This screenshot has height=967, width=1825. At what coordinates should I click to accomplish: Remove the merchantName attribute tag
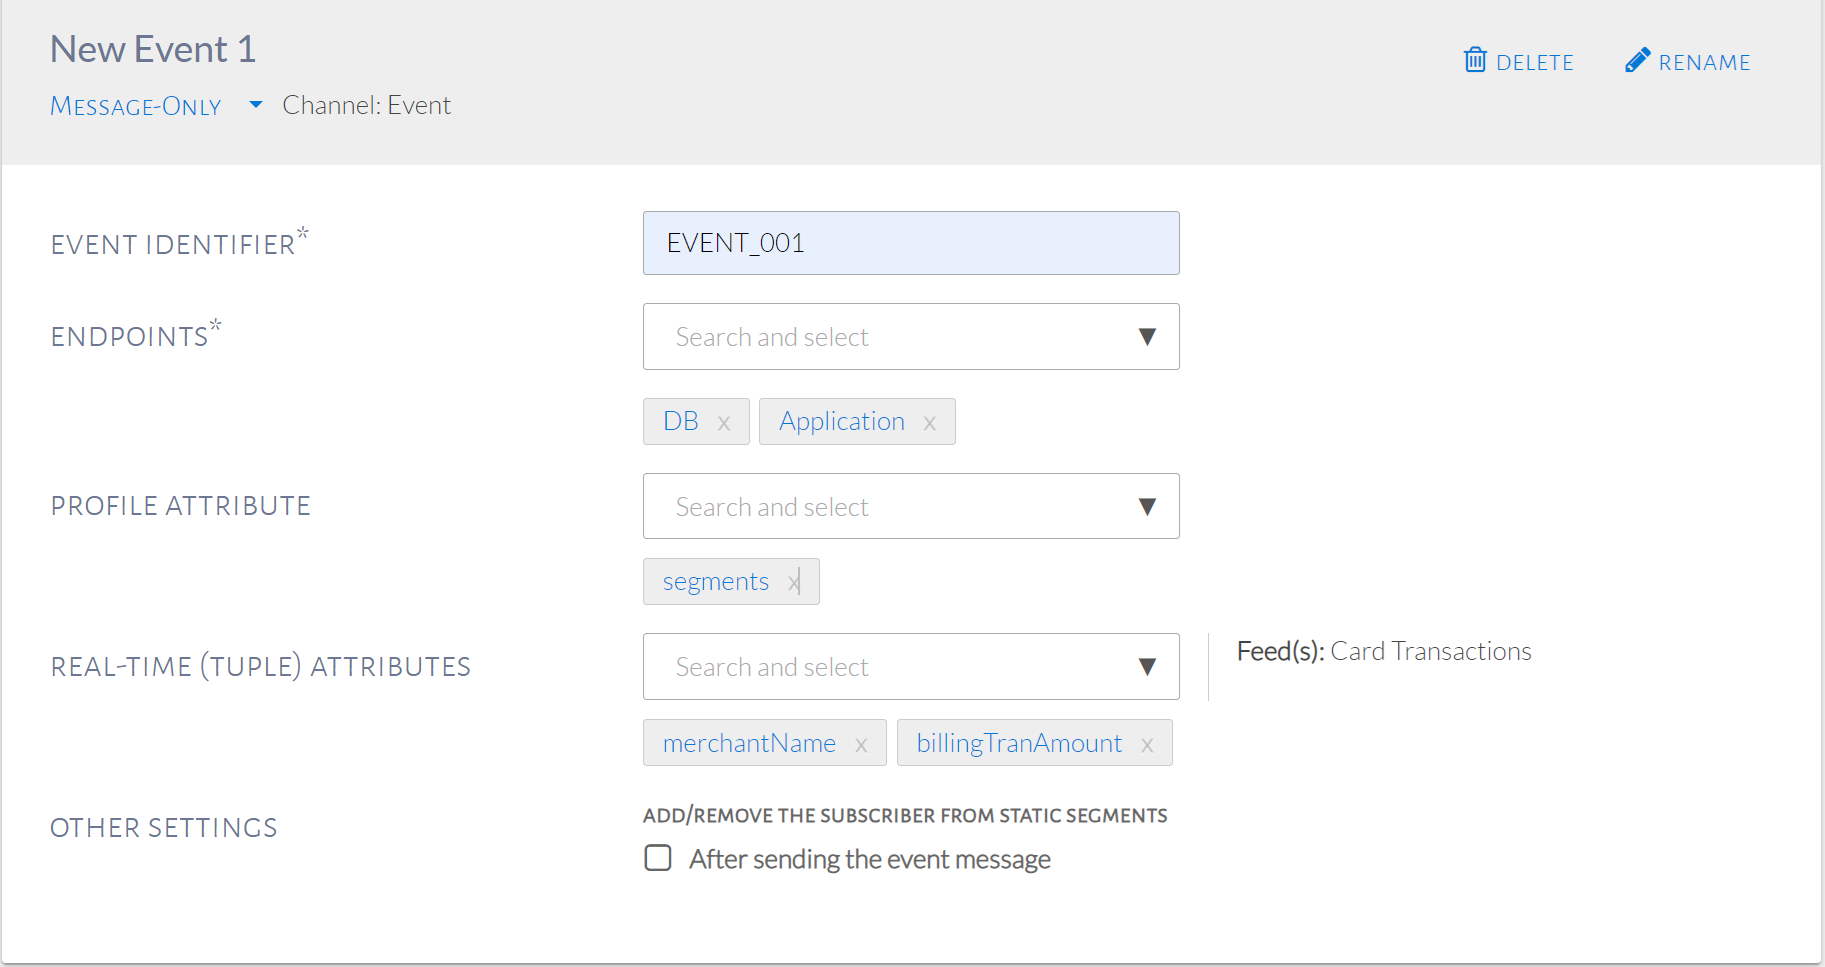coord(861,745)
